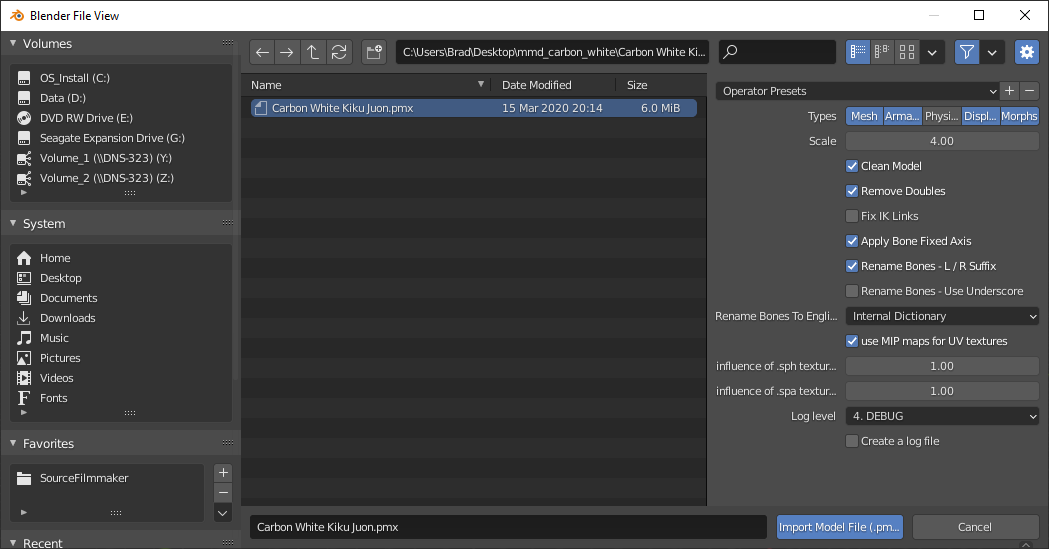Viewport: 1049px width, 549px height.
Task: Uncheck Clean Model option
Action: pyautogui.click(x=852, y=166)
